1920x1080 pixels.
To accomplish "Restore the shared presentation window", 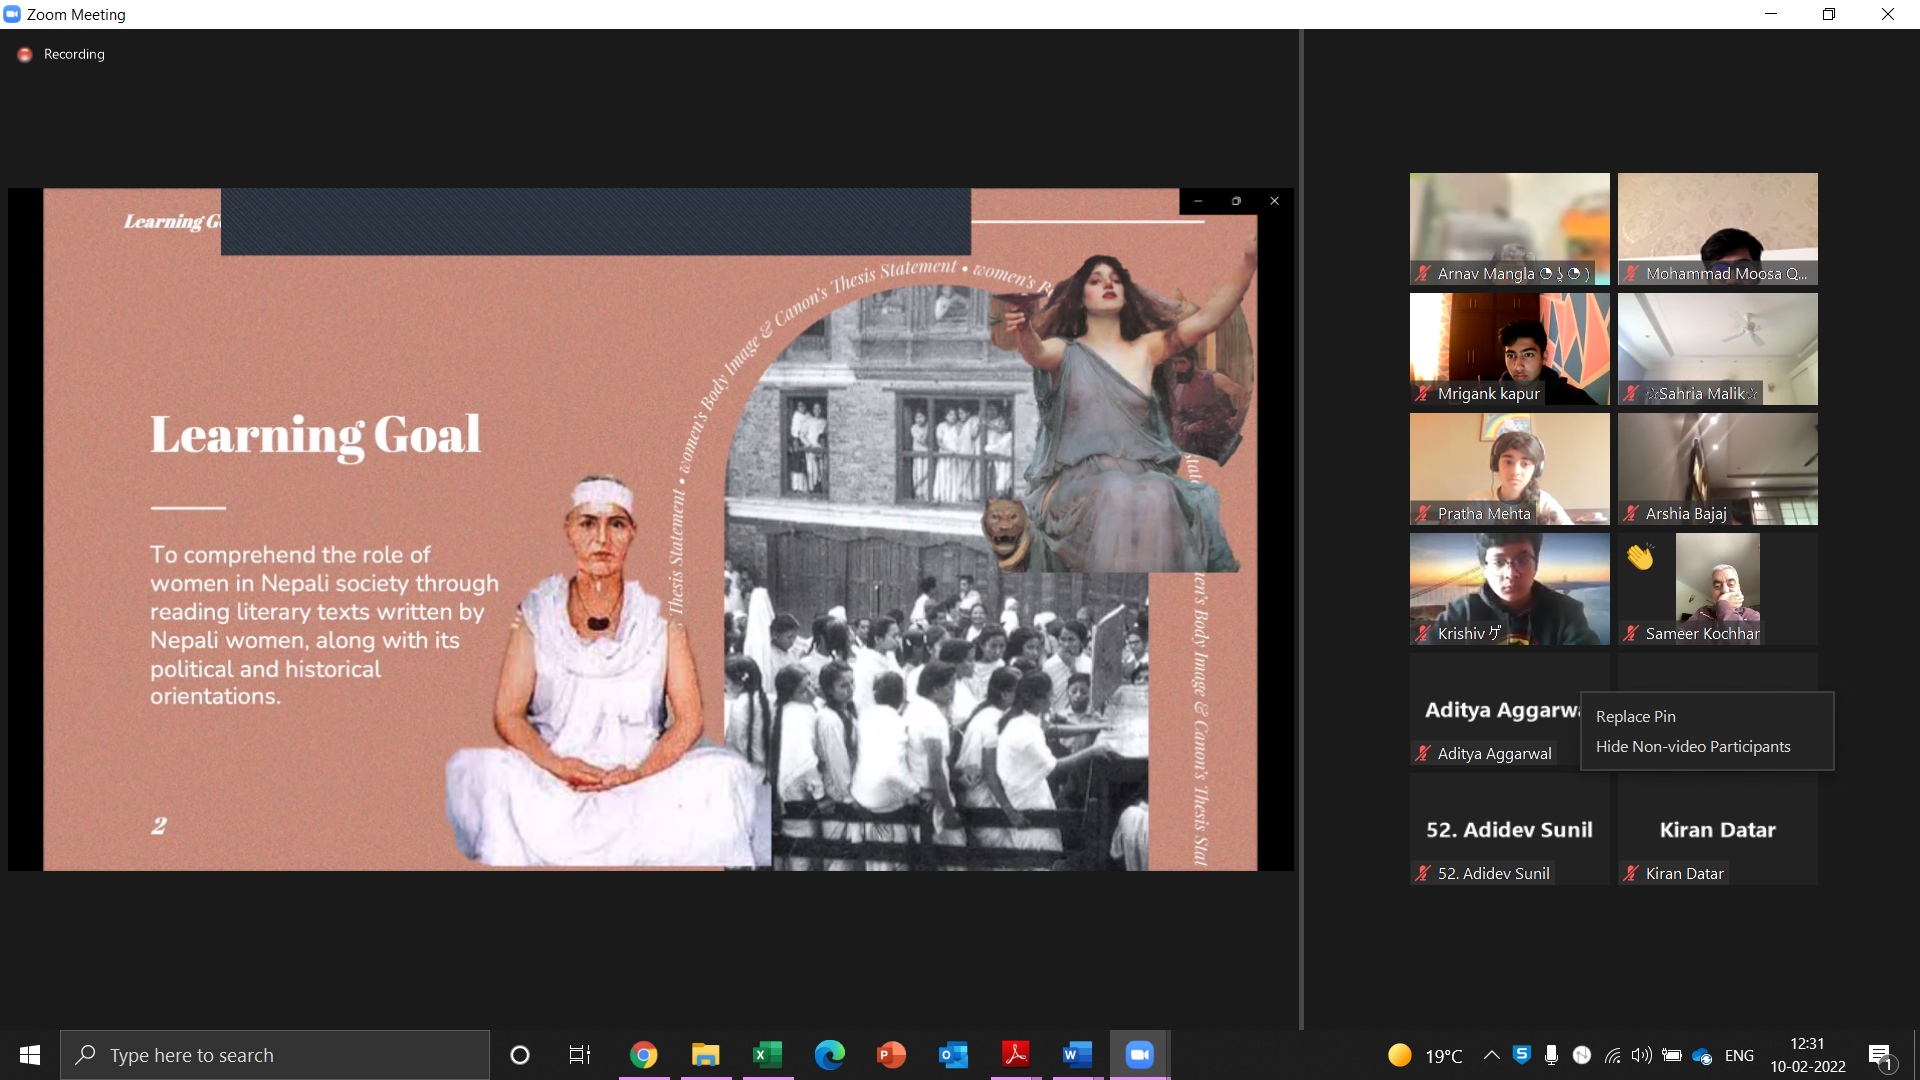I will 1236,201.
